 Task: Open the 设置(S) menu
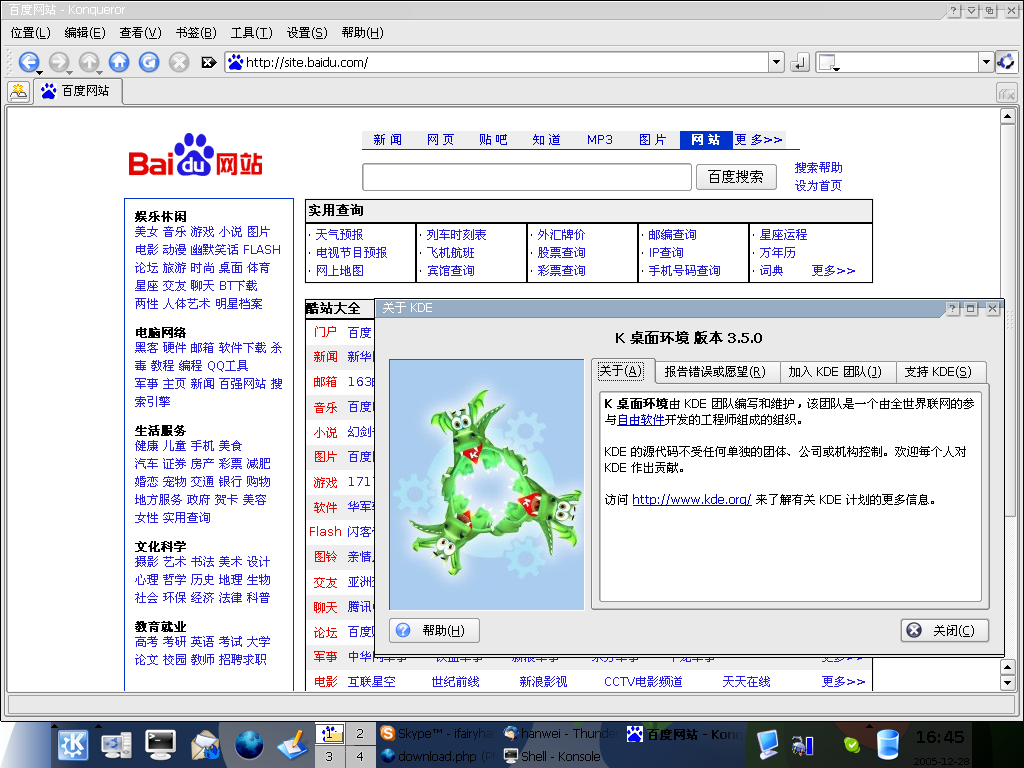[x=307, y=33]
